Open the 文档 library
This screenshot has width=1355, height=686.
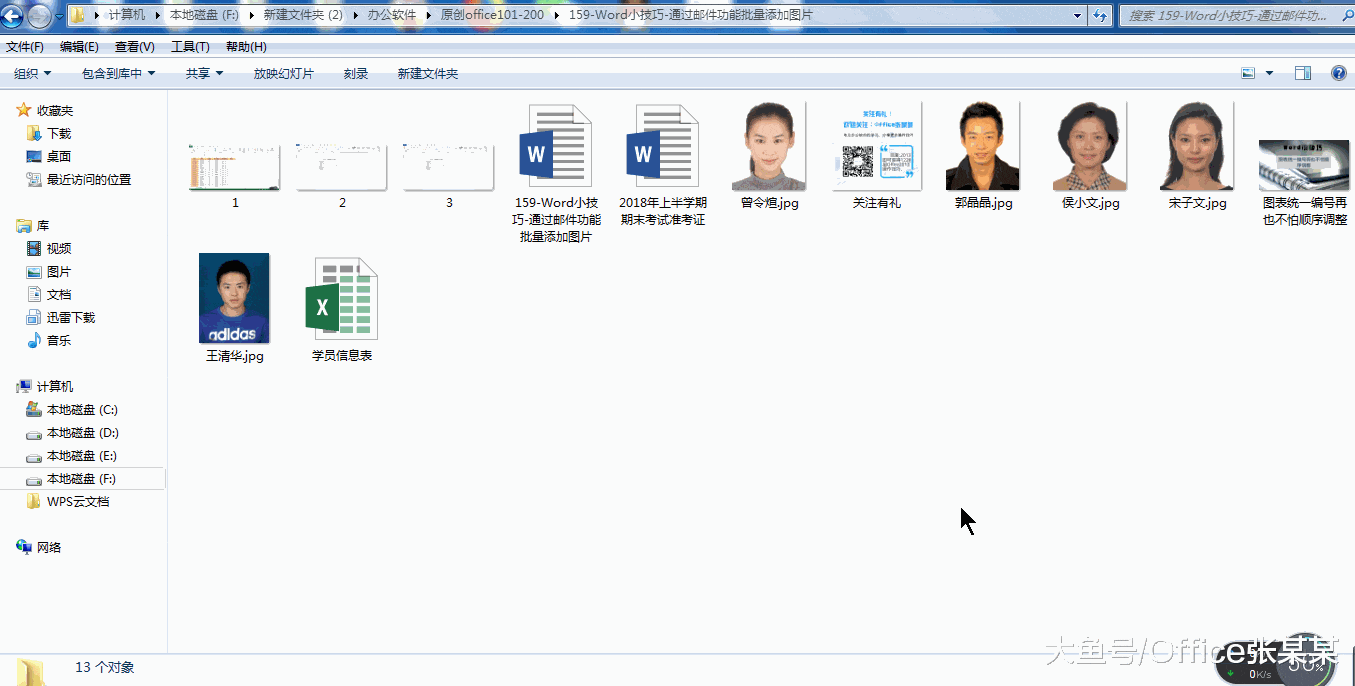click(x=59, y=294)
